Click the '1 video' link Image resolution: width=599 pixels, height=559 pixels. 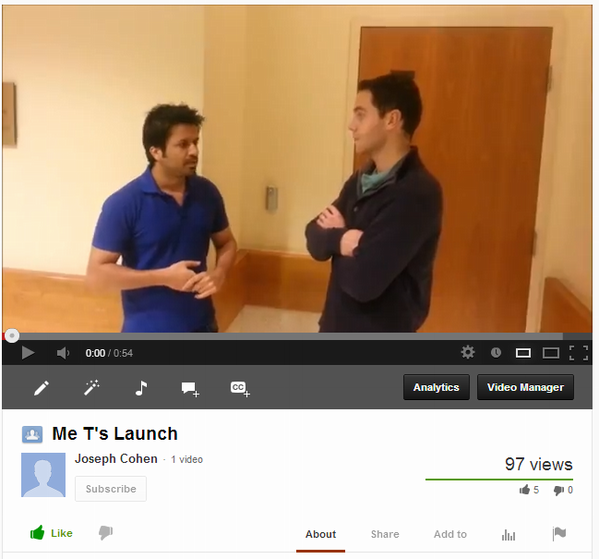point(187,459)
